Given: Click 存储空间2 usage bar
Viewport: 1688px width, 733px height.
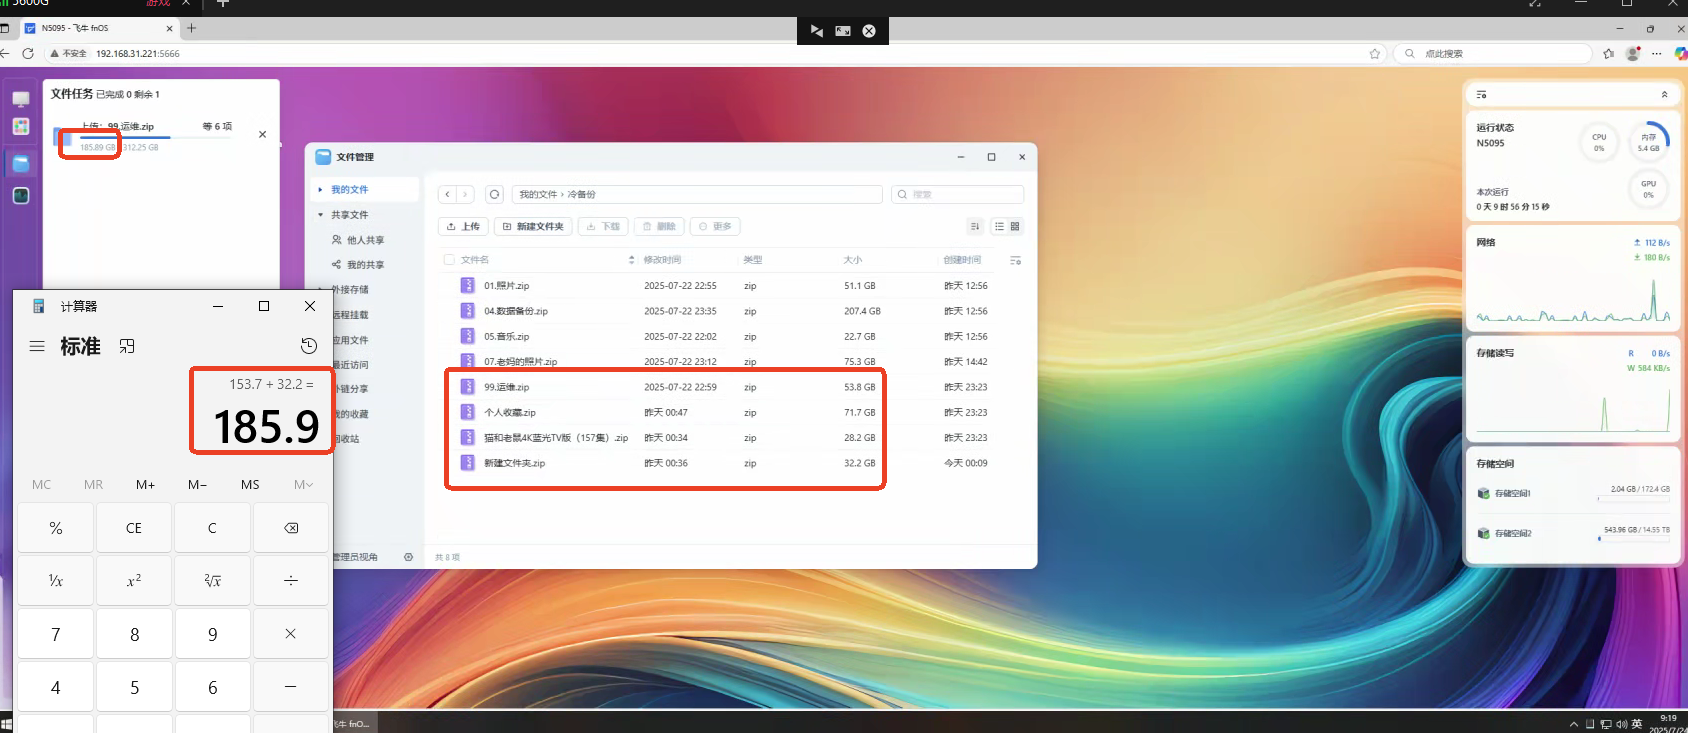Looking at the screenshot, I should pyautogui.click(x=1634, y=538).
